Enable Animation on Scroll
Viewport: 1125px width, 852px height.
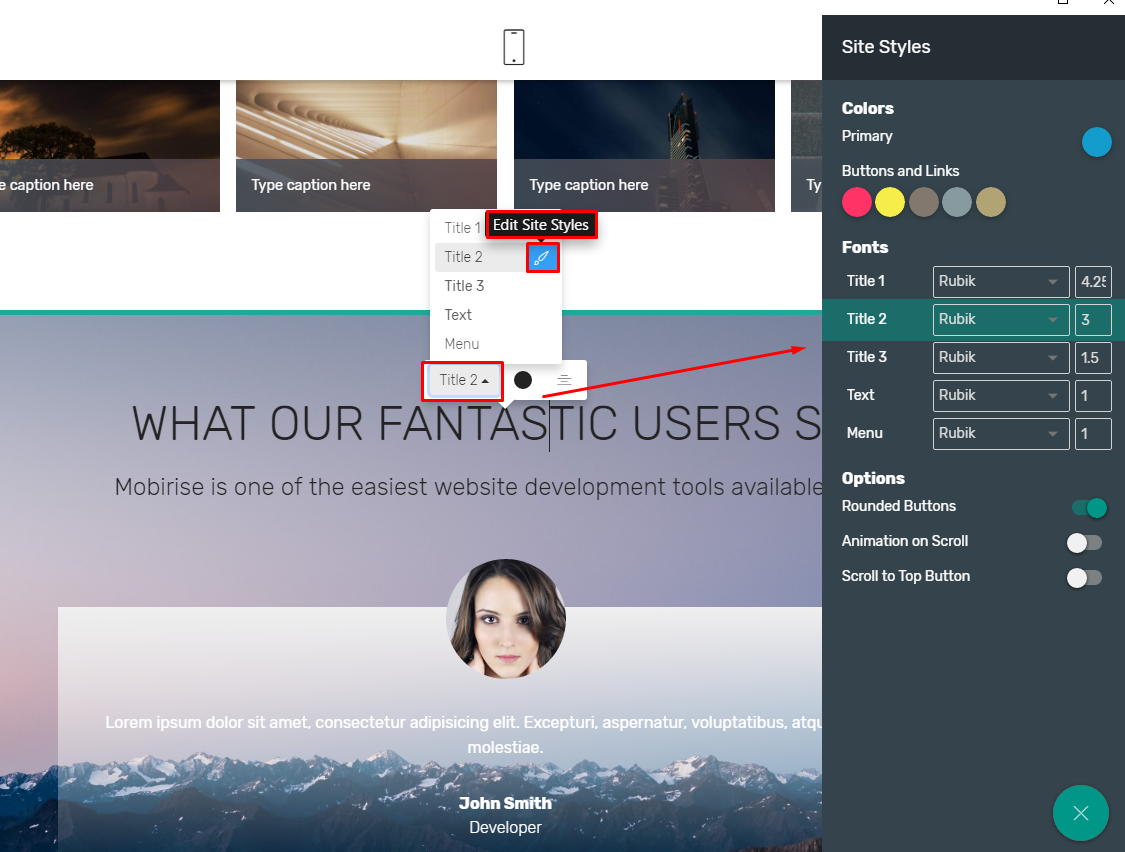tap(1083, 542)
